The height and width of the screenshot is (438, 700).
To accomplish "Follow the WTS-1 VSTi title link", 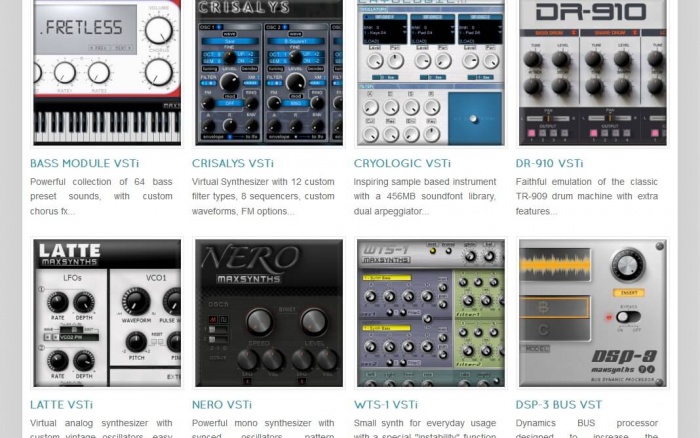I will coord(386,405).
